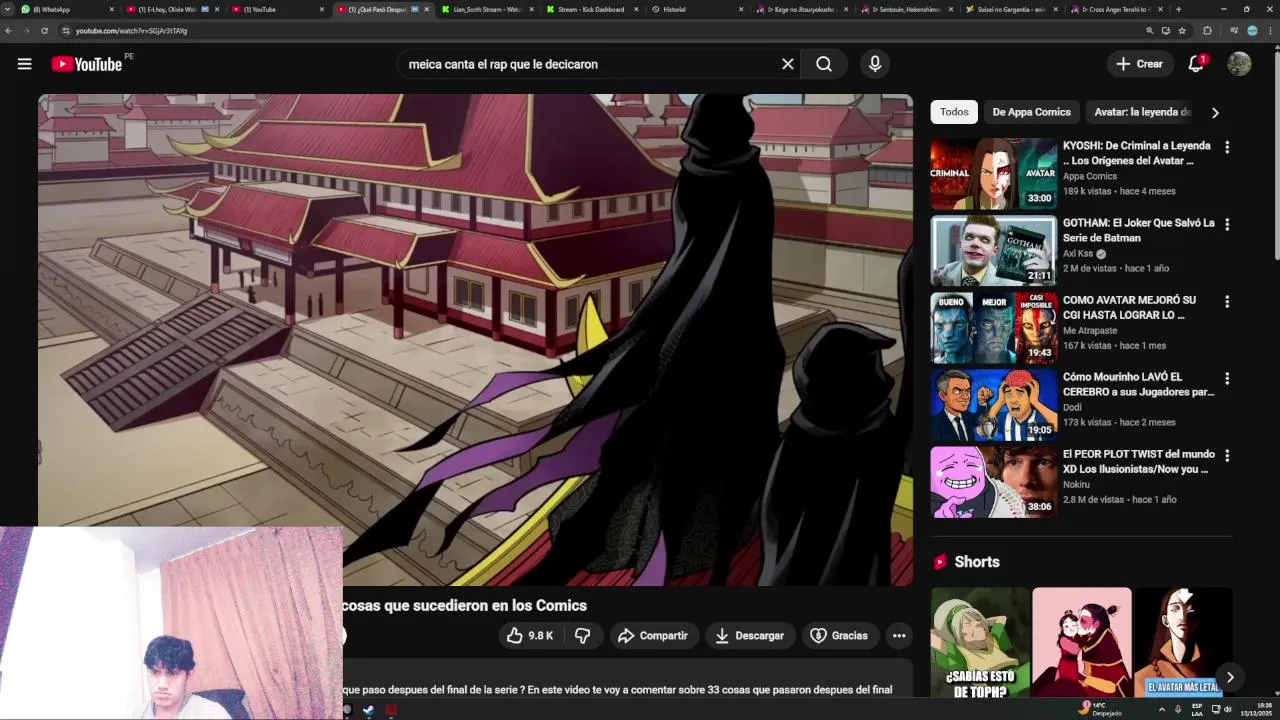Open the ¿Sabías esto de Toph? short
The image size is (1280, 720).
tap(980, 642)
